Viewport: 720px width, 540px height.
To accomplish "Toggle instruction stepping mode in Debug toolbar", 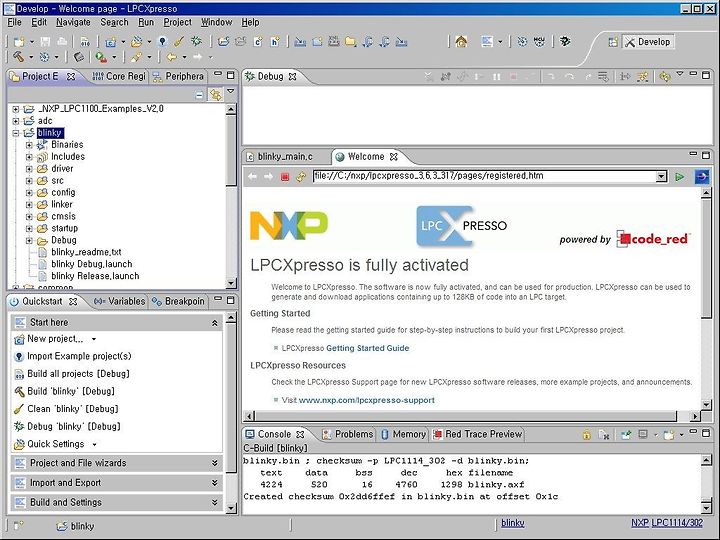I will pyautogui.click(x=625, y=77).
